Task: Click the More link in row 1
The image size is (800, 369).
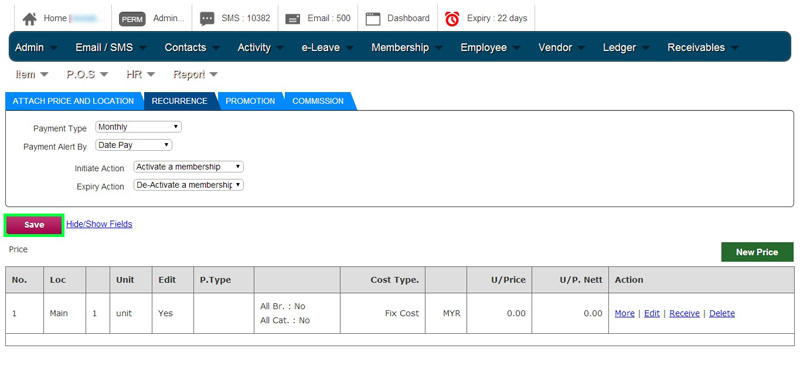Action: [x=624, y=313]
